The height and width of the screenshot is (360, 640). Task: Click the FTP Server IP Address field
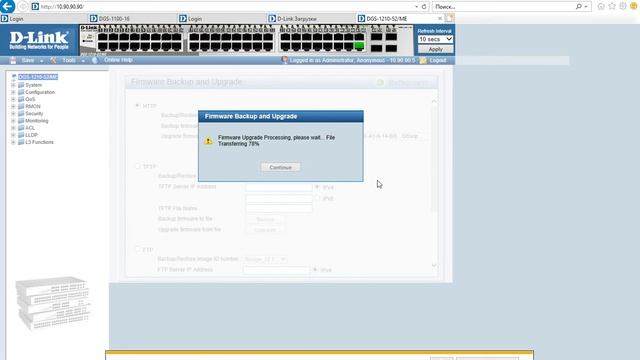pos(277,270)
